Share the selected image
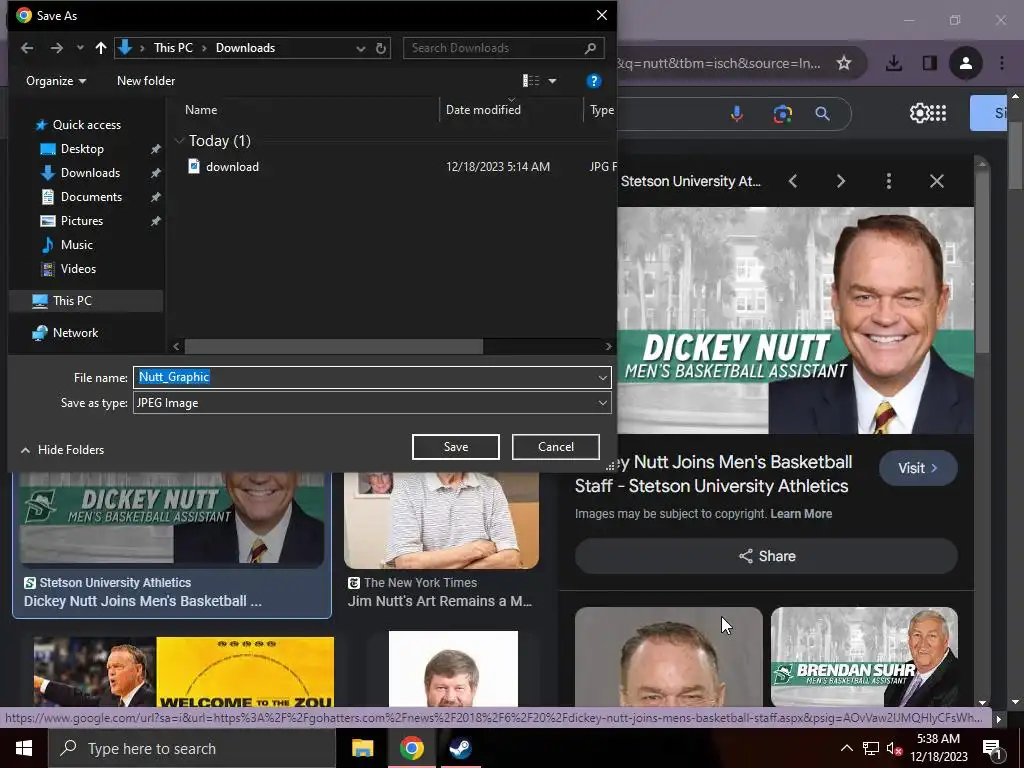 point(767,556)
